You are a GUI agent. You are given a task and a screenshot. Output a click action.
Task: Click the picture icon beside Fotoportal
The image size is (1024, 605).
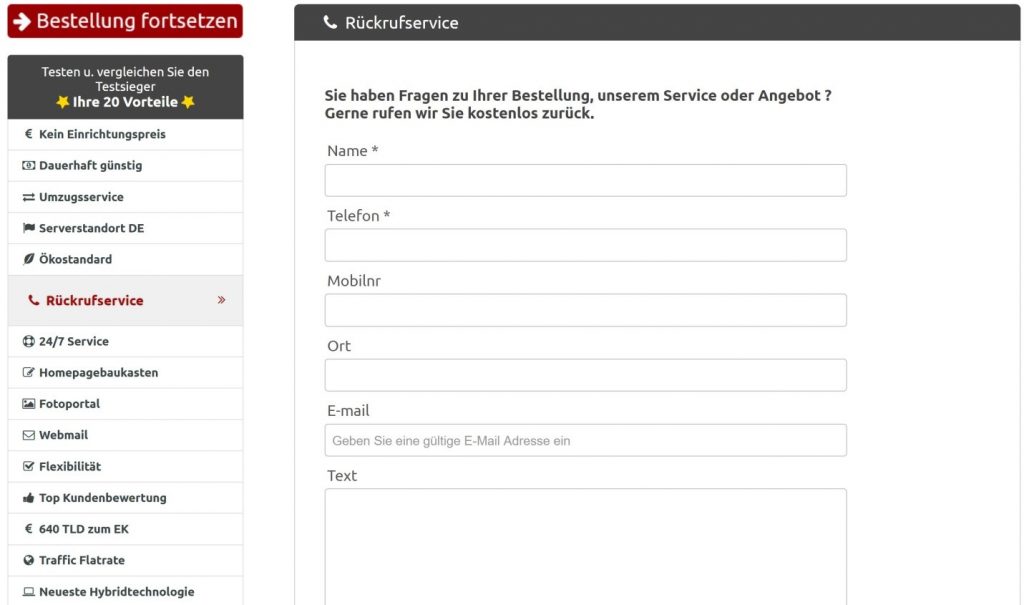tap(28, 404)
